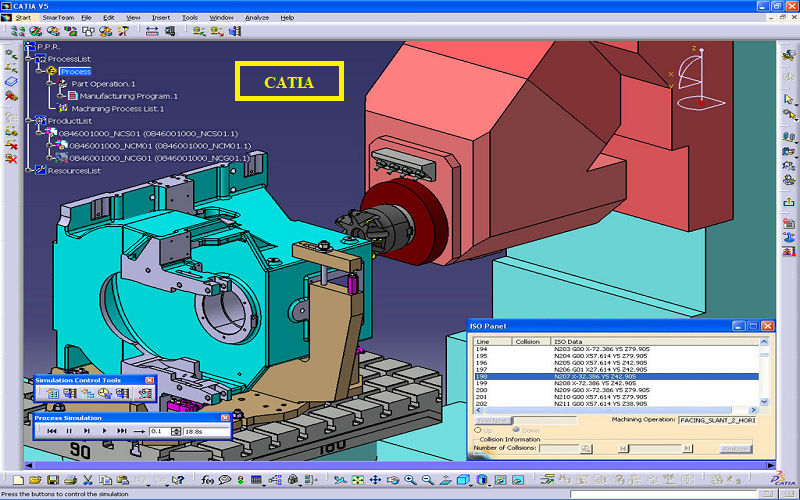Click first icon in Simulation Control Tools
The image size is (800, 500).
point(52,393)
